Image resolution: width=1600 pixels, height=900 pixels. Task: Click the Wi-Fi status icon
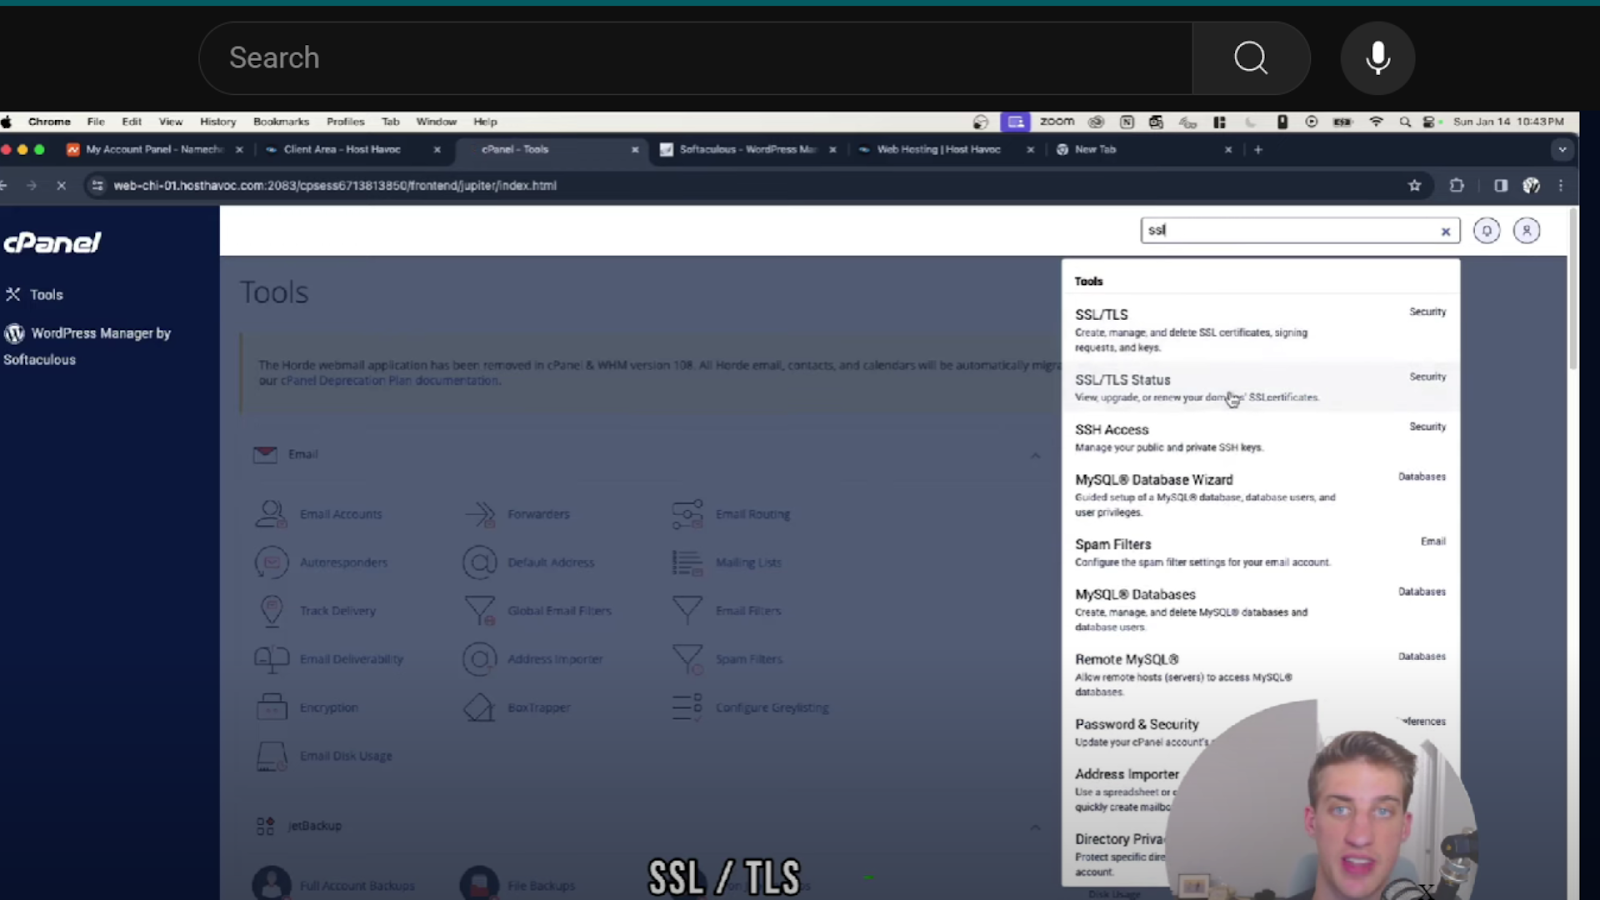coord(1376,122)
